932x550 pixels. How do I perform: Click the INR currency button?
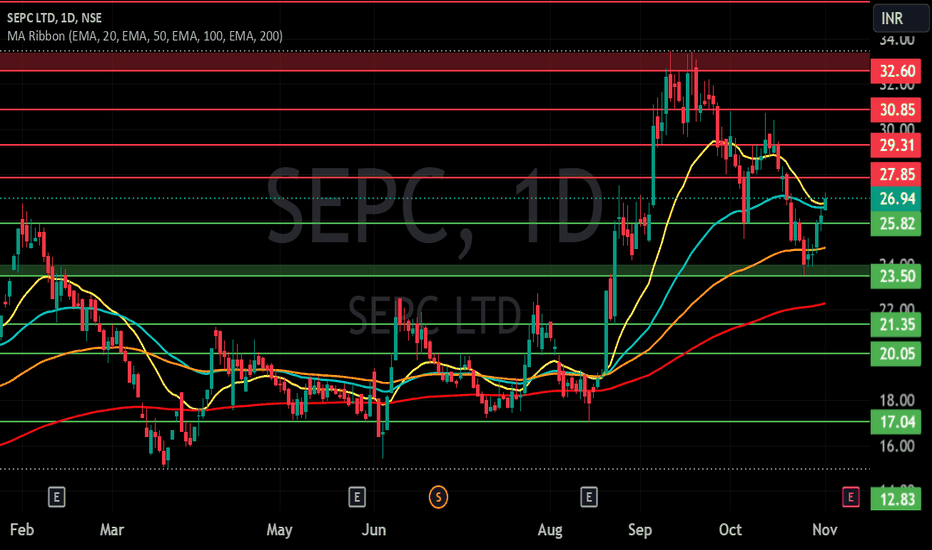coord(900,18)
